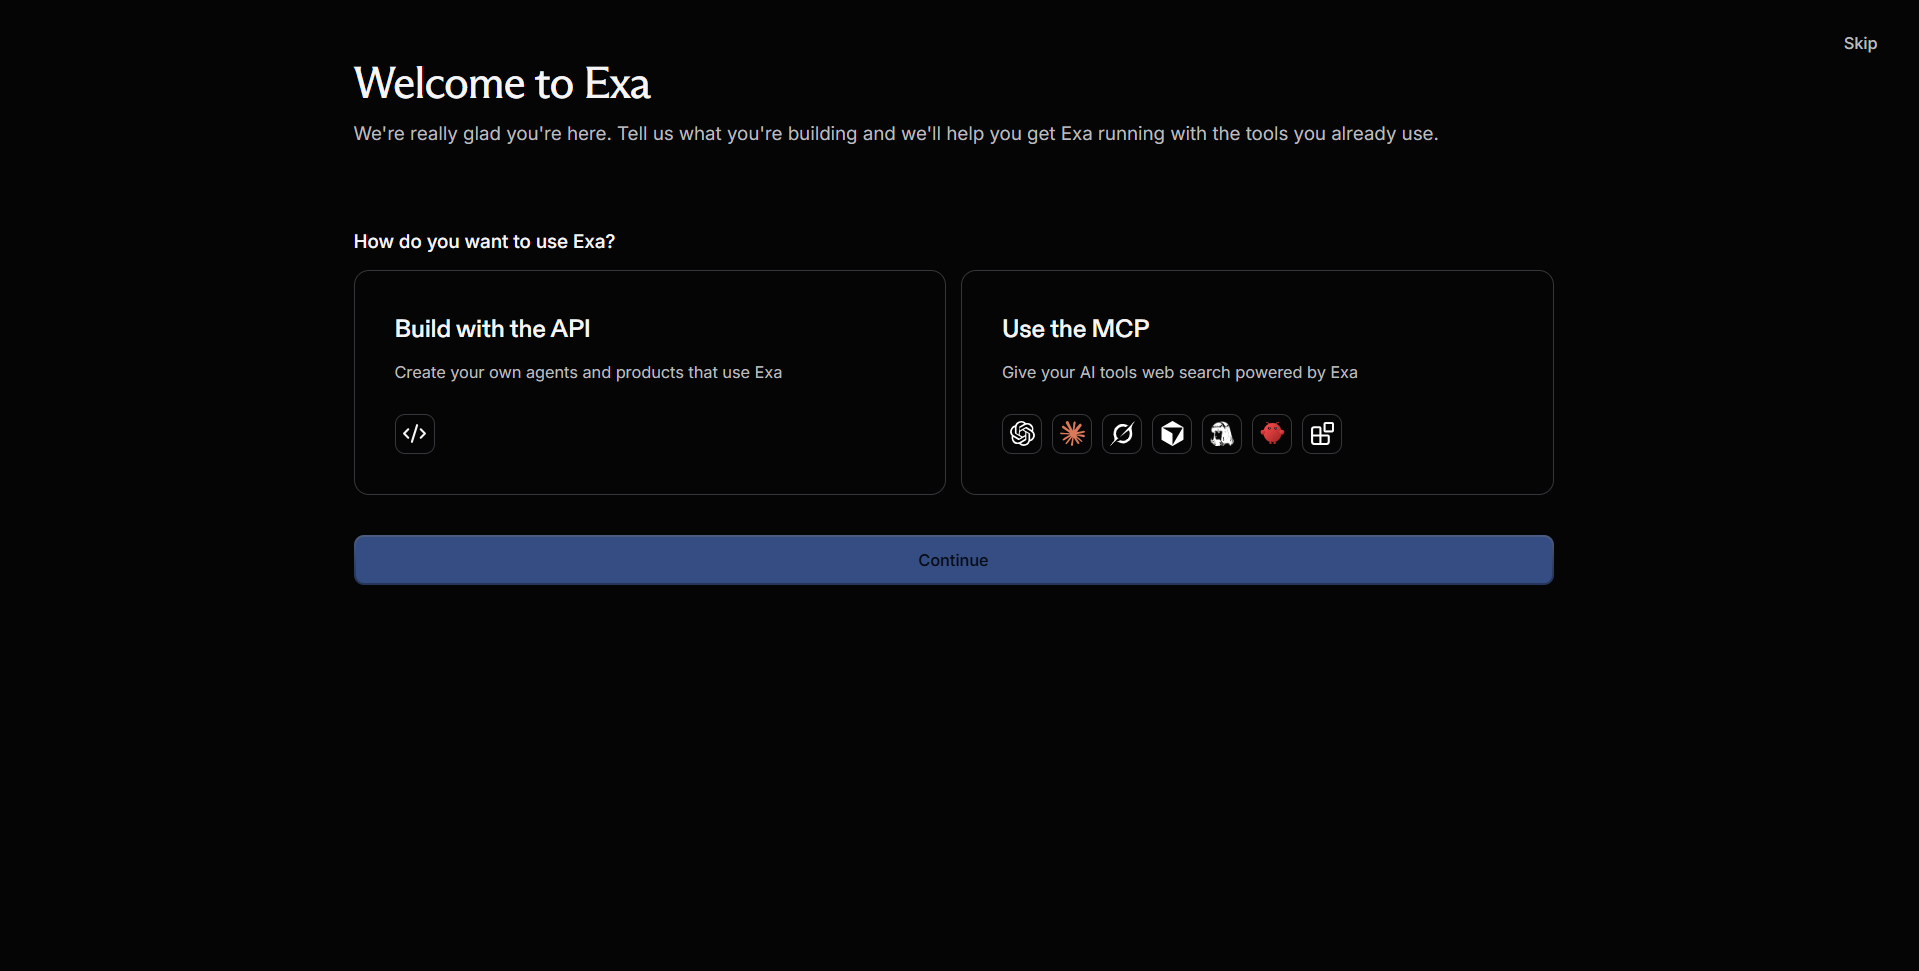Click the more apps grid icon
1919x971 pixels.
(x=1322, y=434)
